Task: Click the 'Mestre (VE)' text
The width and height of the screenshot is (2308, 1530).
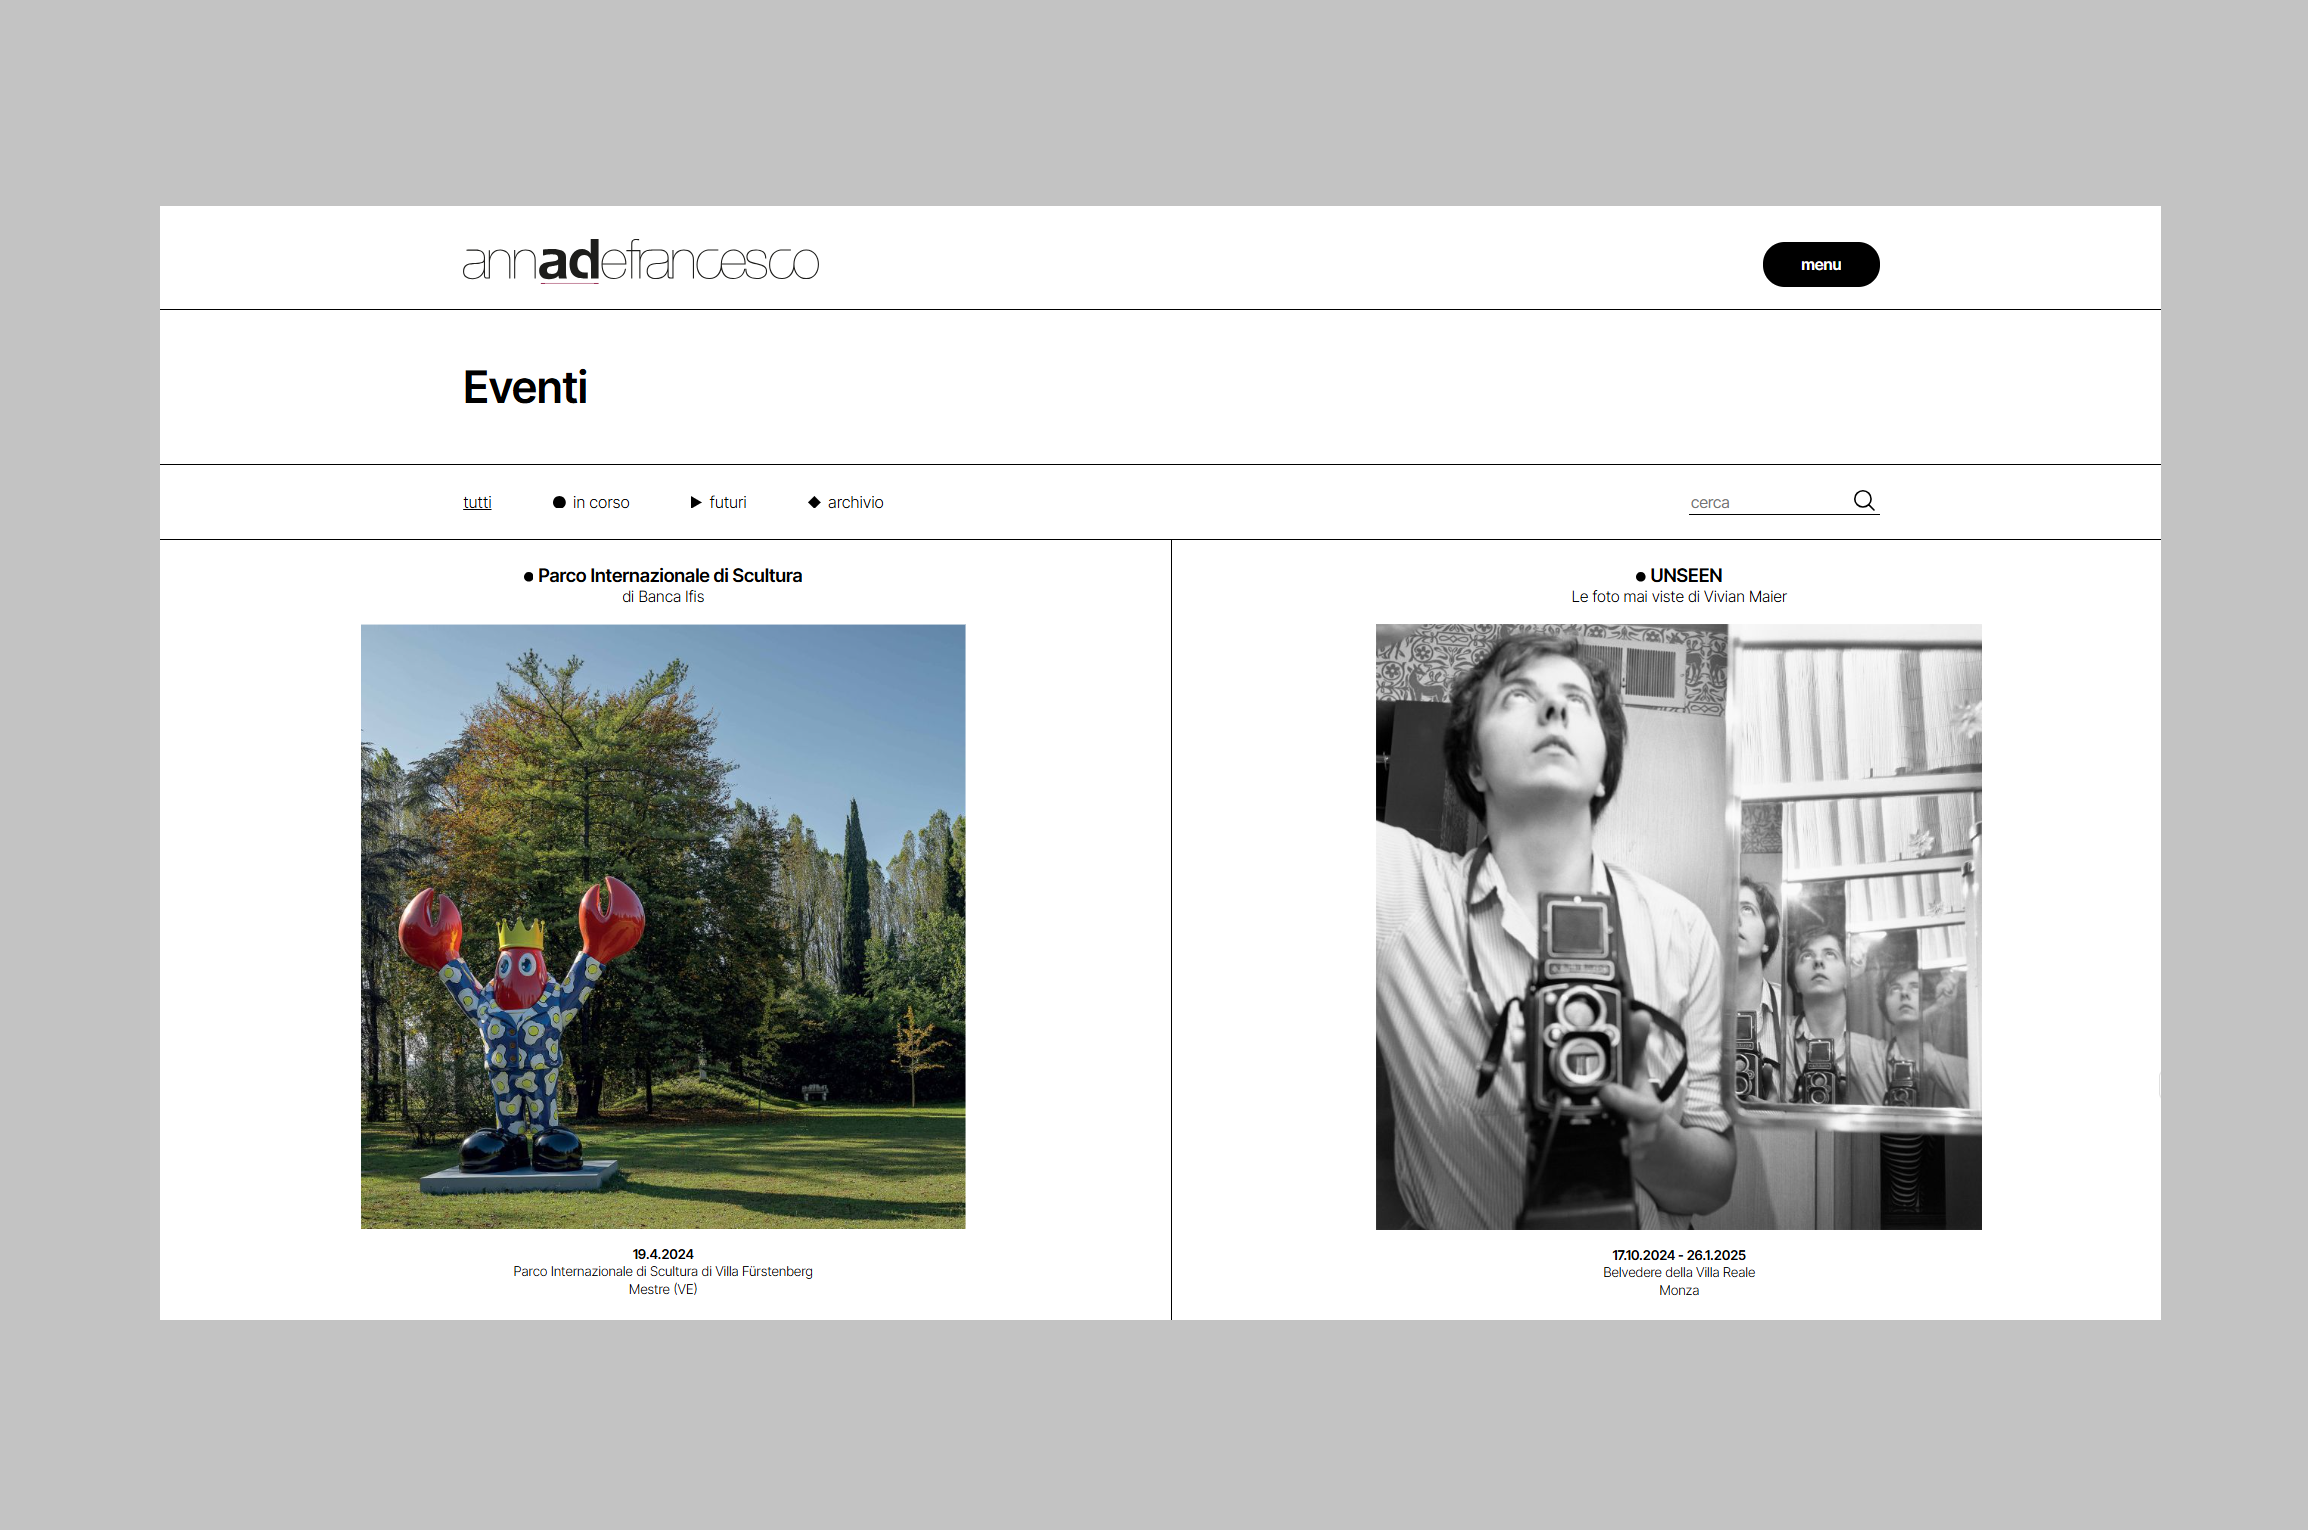Action: [x=663, y=1290]
